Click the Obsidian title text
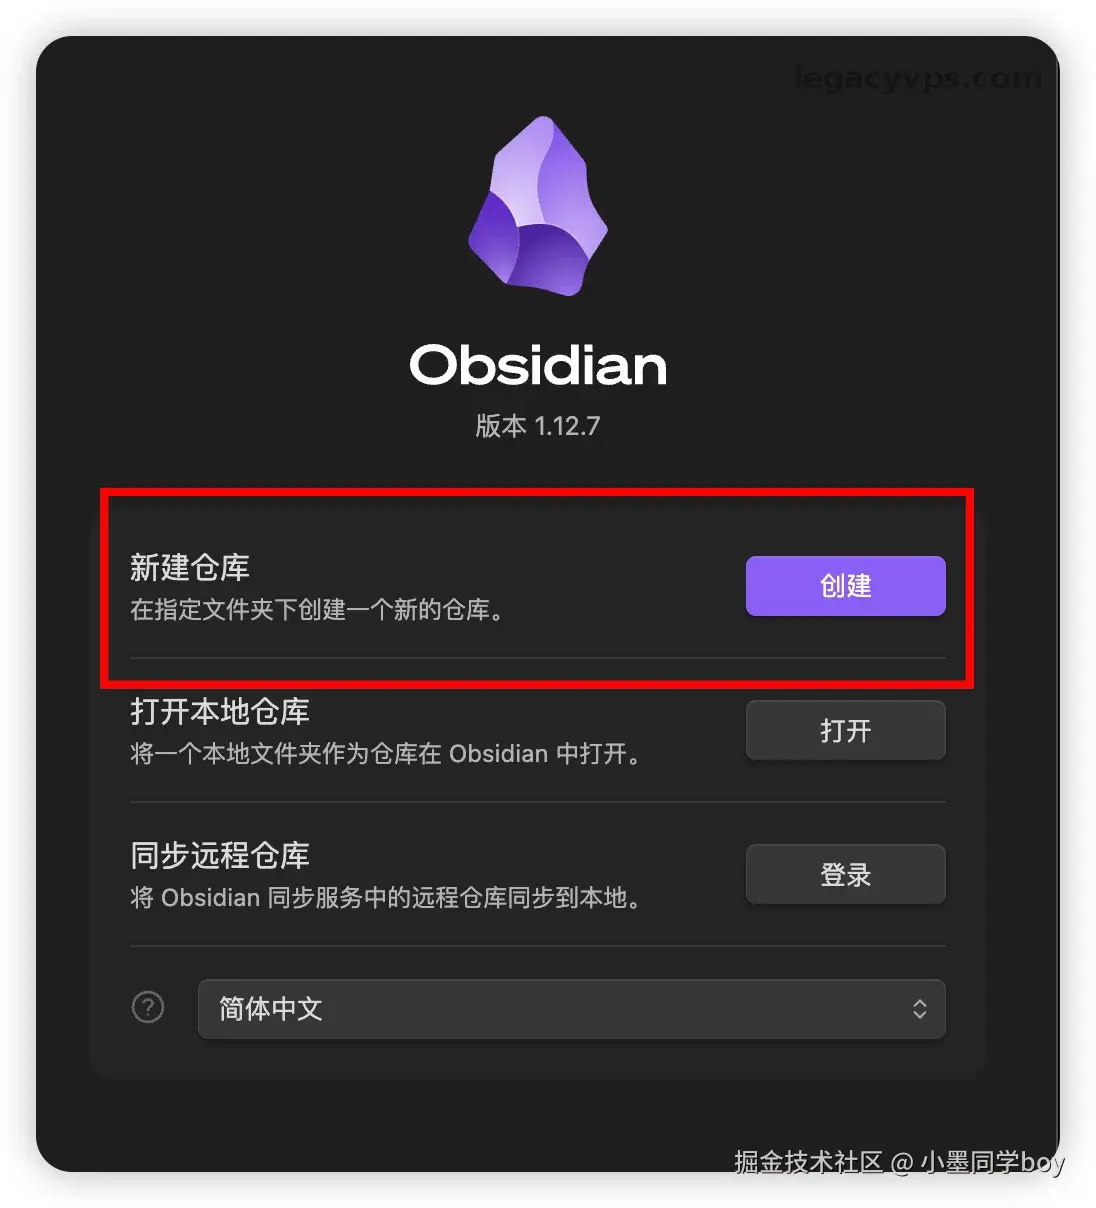 (538, 365)
